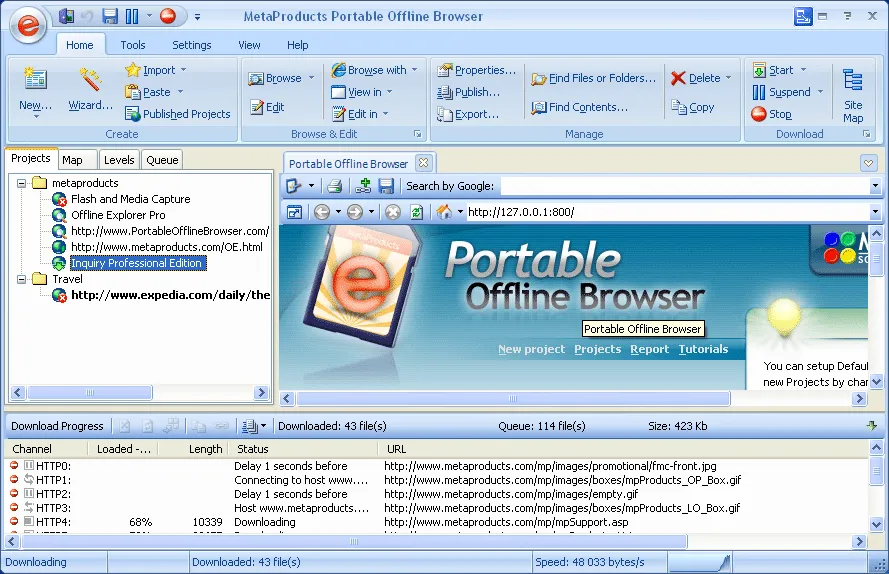The image size is (889, 574).
Task: Click the Search by Google field
Action: click(x=685, y=186)
